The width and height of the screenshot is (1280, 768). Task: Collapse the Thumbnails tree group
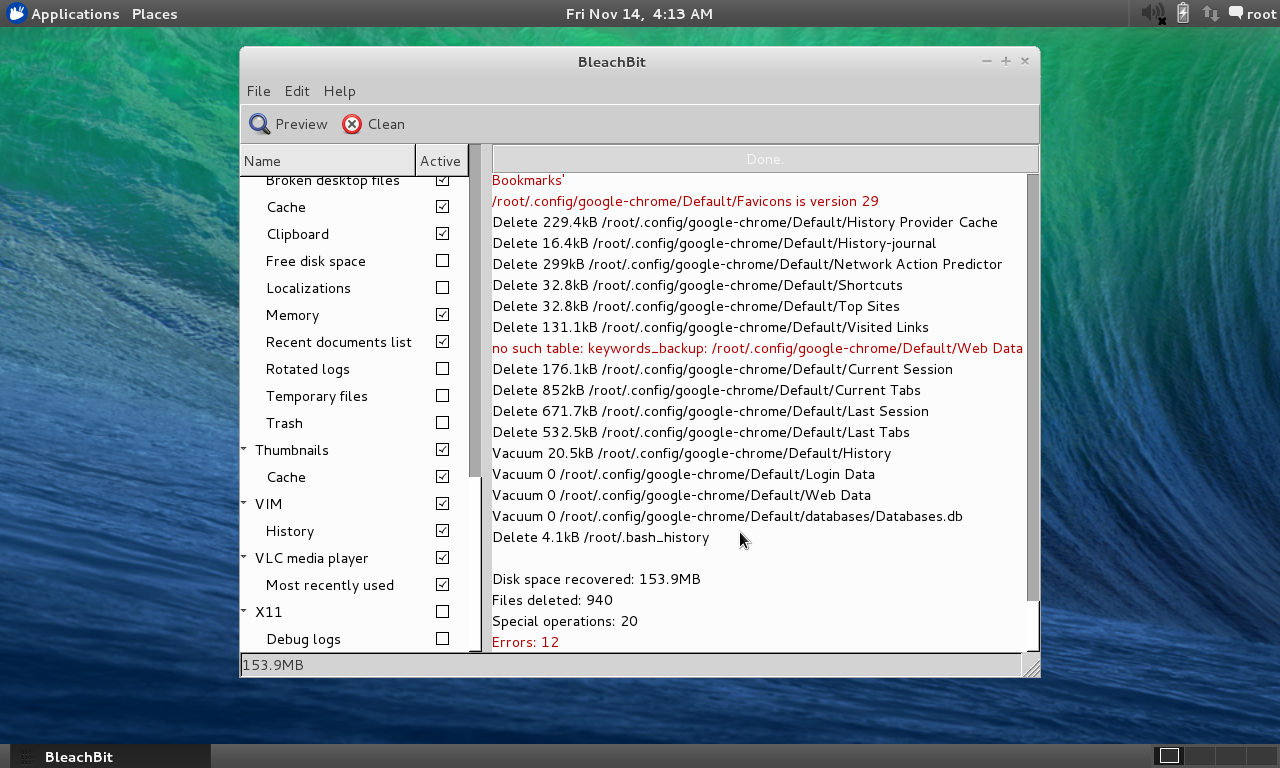[x=244, y=449]
